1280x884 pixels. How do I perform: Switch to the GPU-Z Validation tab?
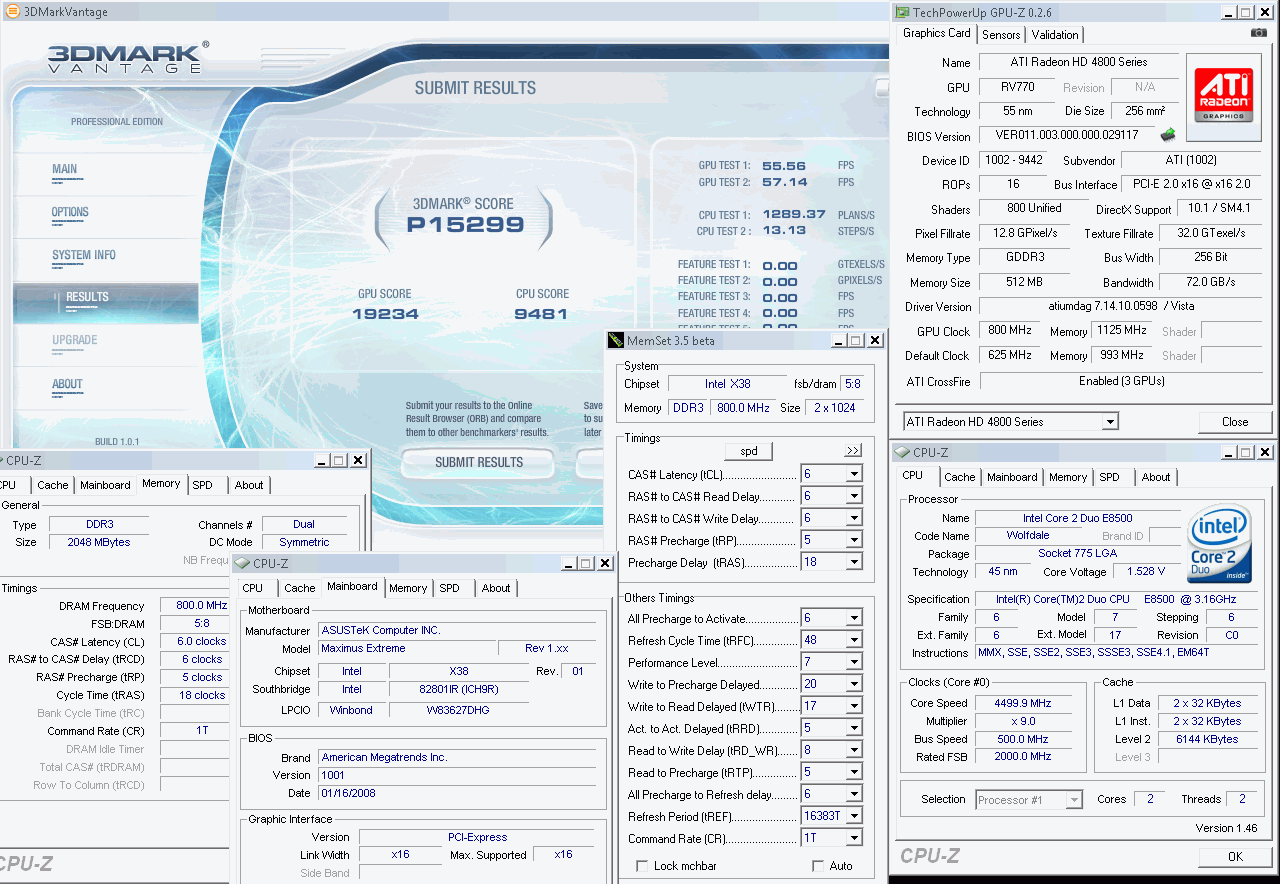click(x=1055, y=34)
